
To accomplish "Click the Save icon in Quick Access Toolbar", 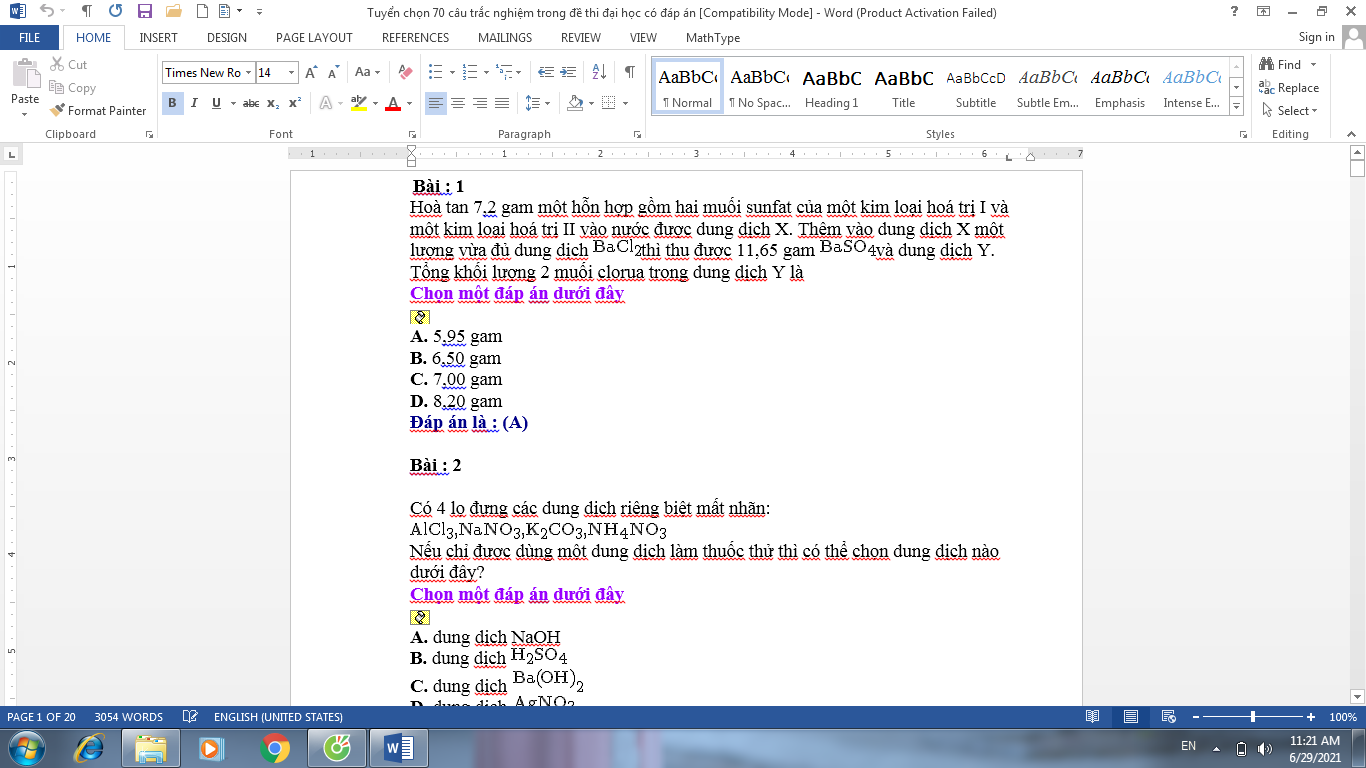I will (144, 12).
